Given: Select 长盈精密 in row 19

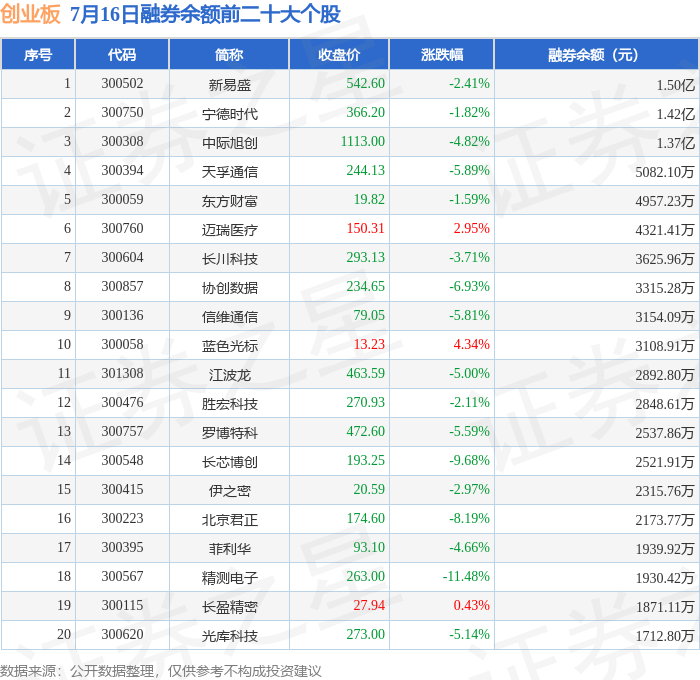Looking at the screenshot, I should (x=229, y=607).
